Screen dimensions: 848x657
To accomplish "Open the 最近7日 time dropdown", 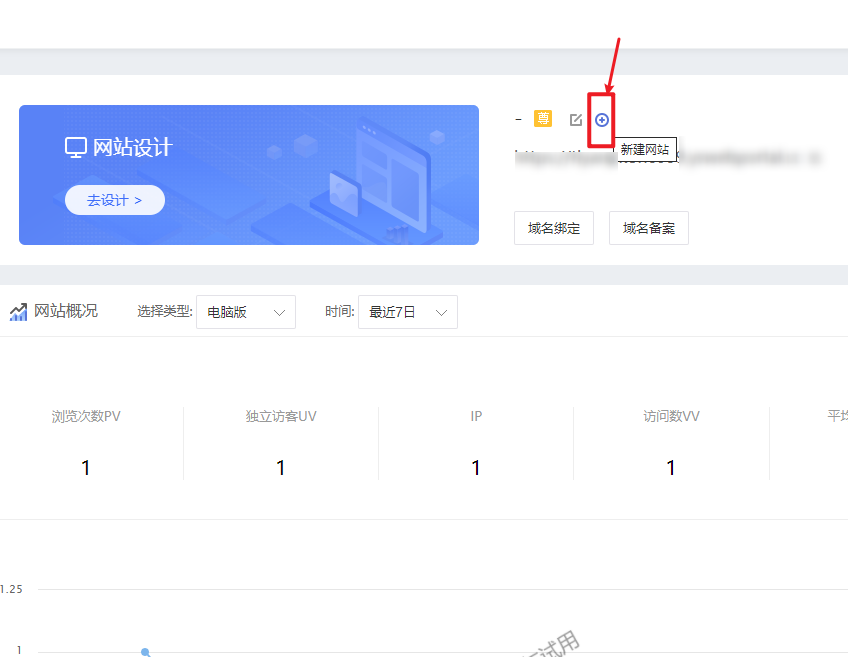I will [x=408, y=312].
